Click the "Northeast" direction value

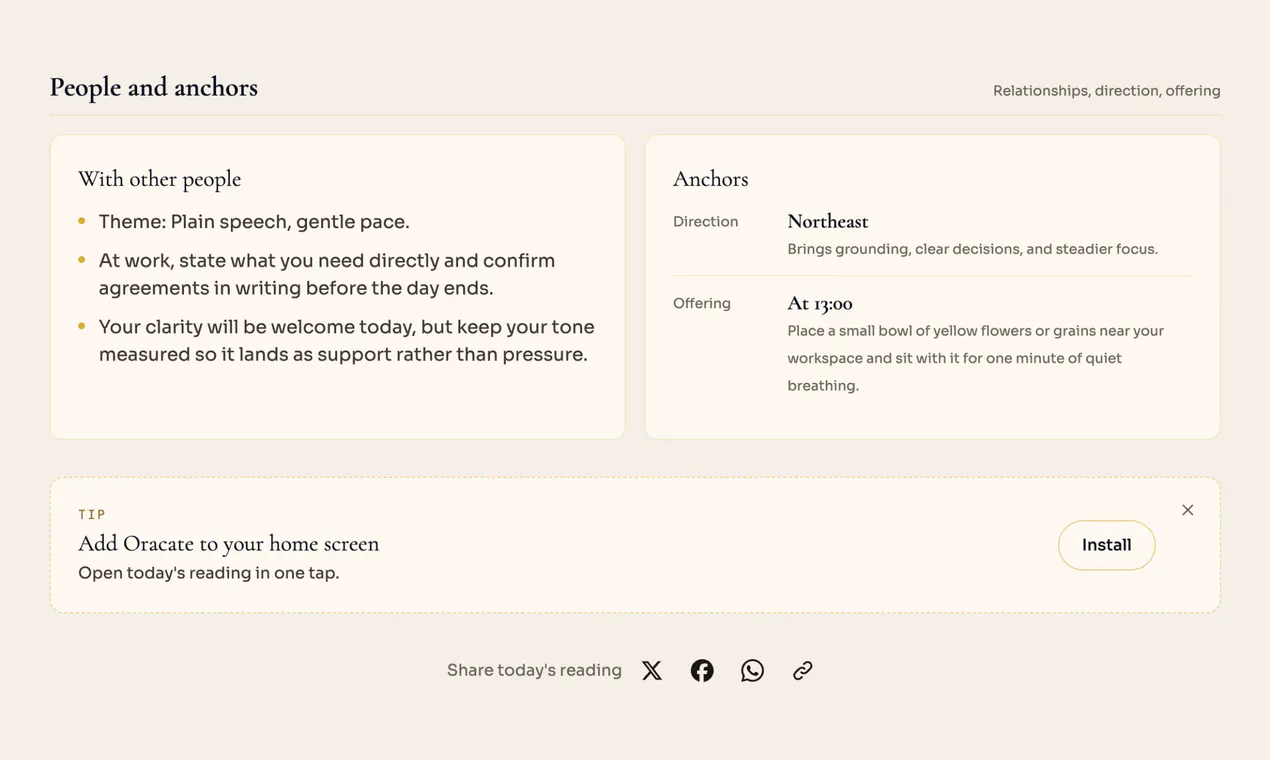tap(827, 221)
